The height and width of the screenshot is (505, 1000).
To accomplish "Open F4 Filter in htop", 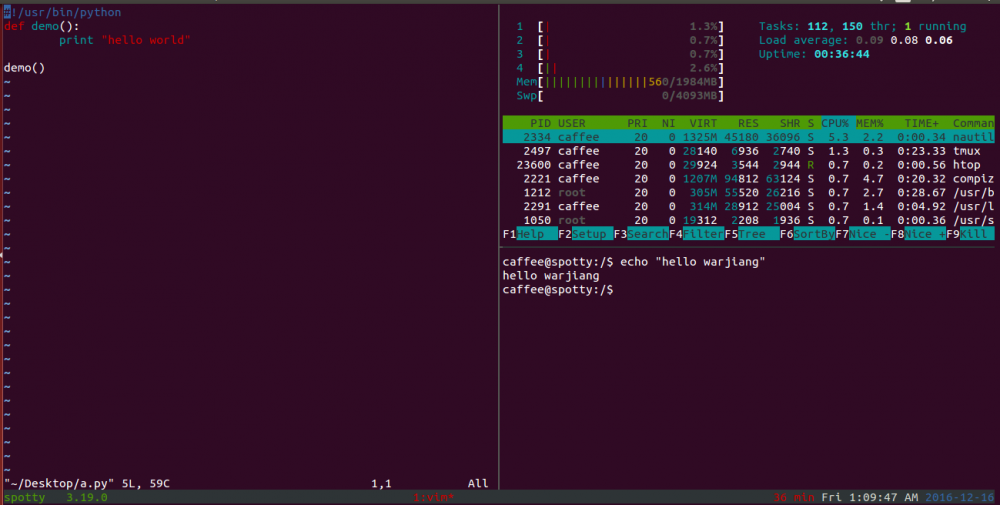I will pyautogui.click(x=696, y=234).
